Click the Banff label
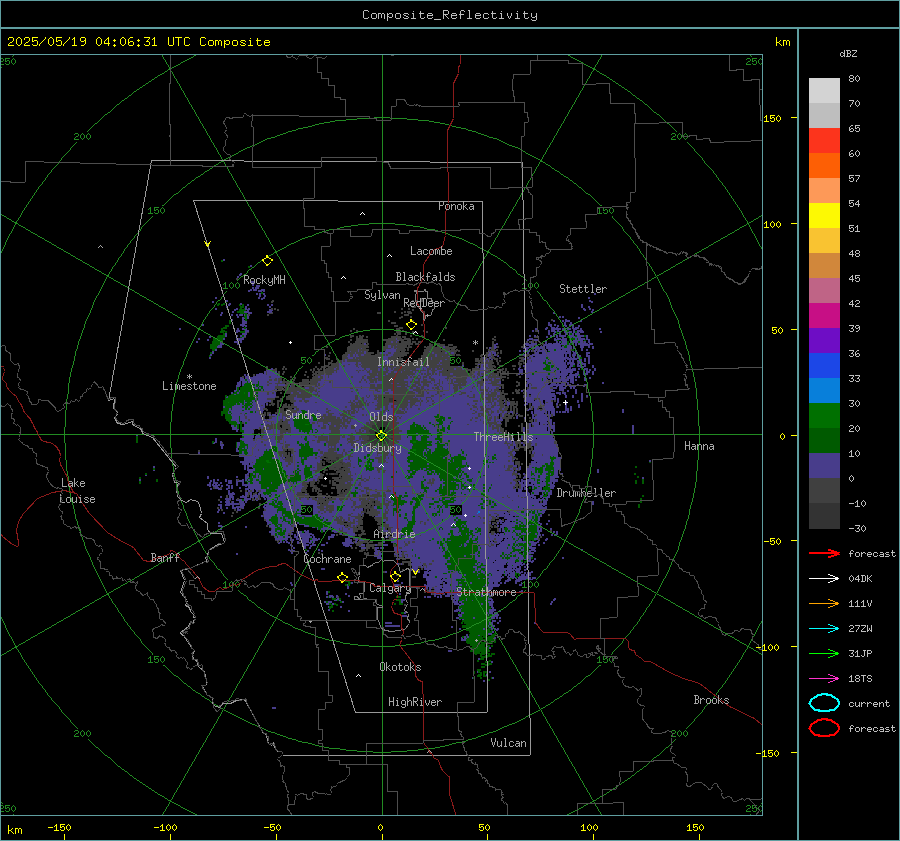900x841 pixels. point(165,557)
